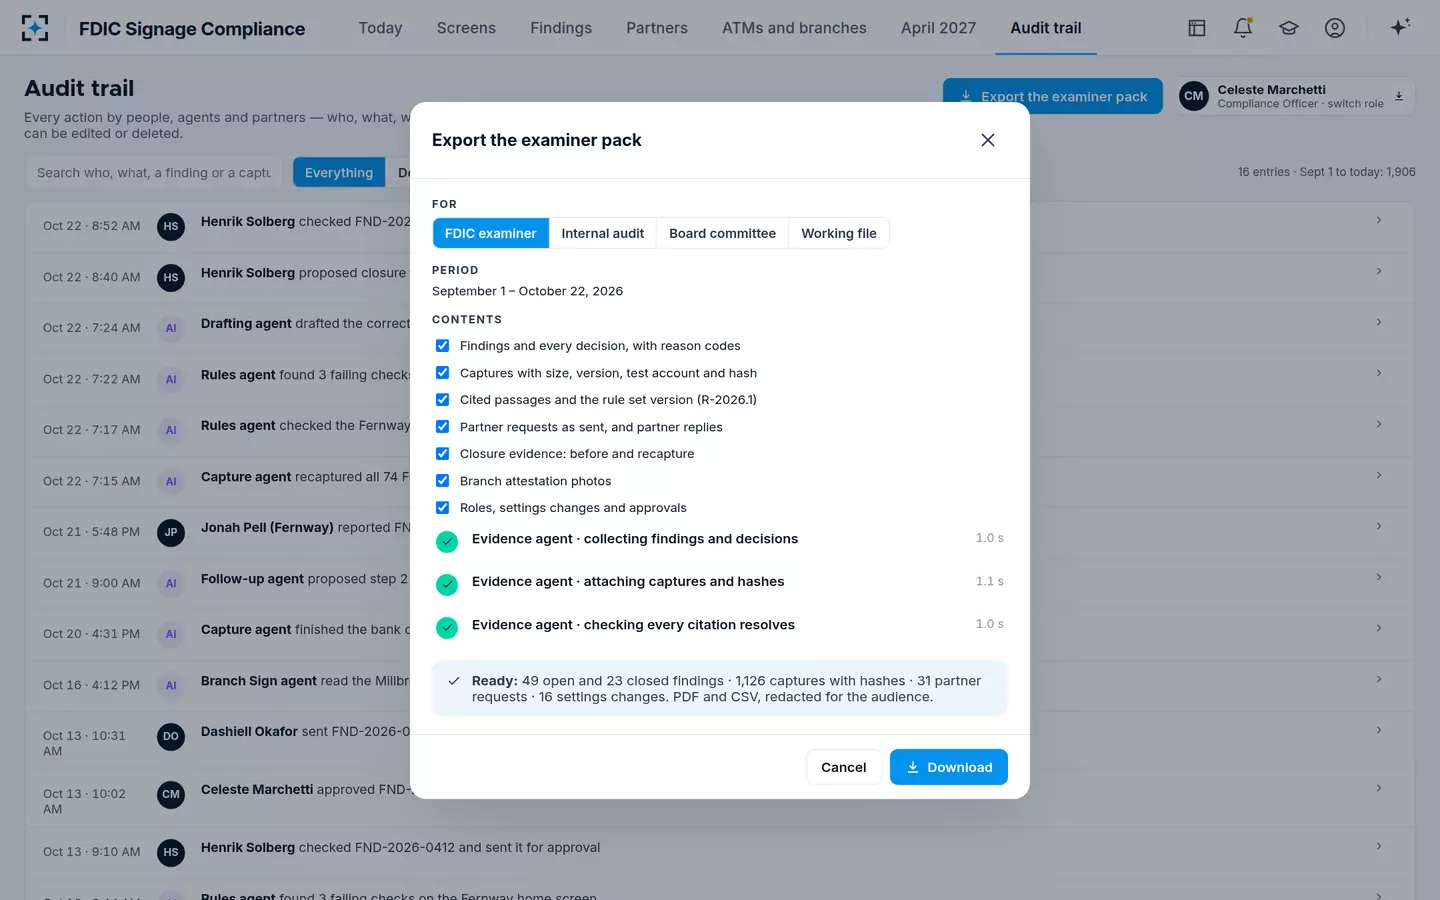Open the layout panel icon in header
This screenshot has width=1440, height=900.
click(1197, 28)
